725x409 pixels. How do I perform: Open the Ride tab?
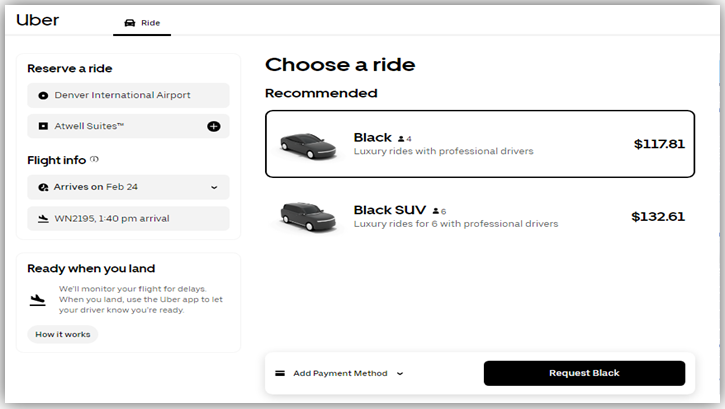coord(142,22)
